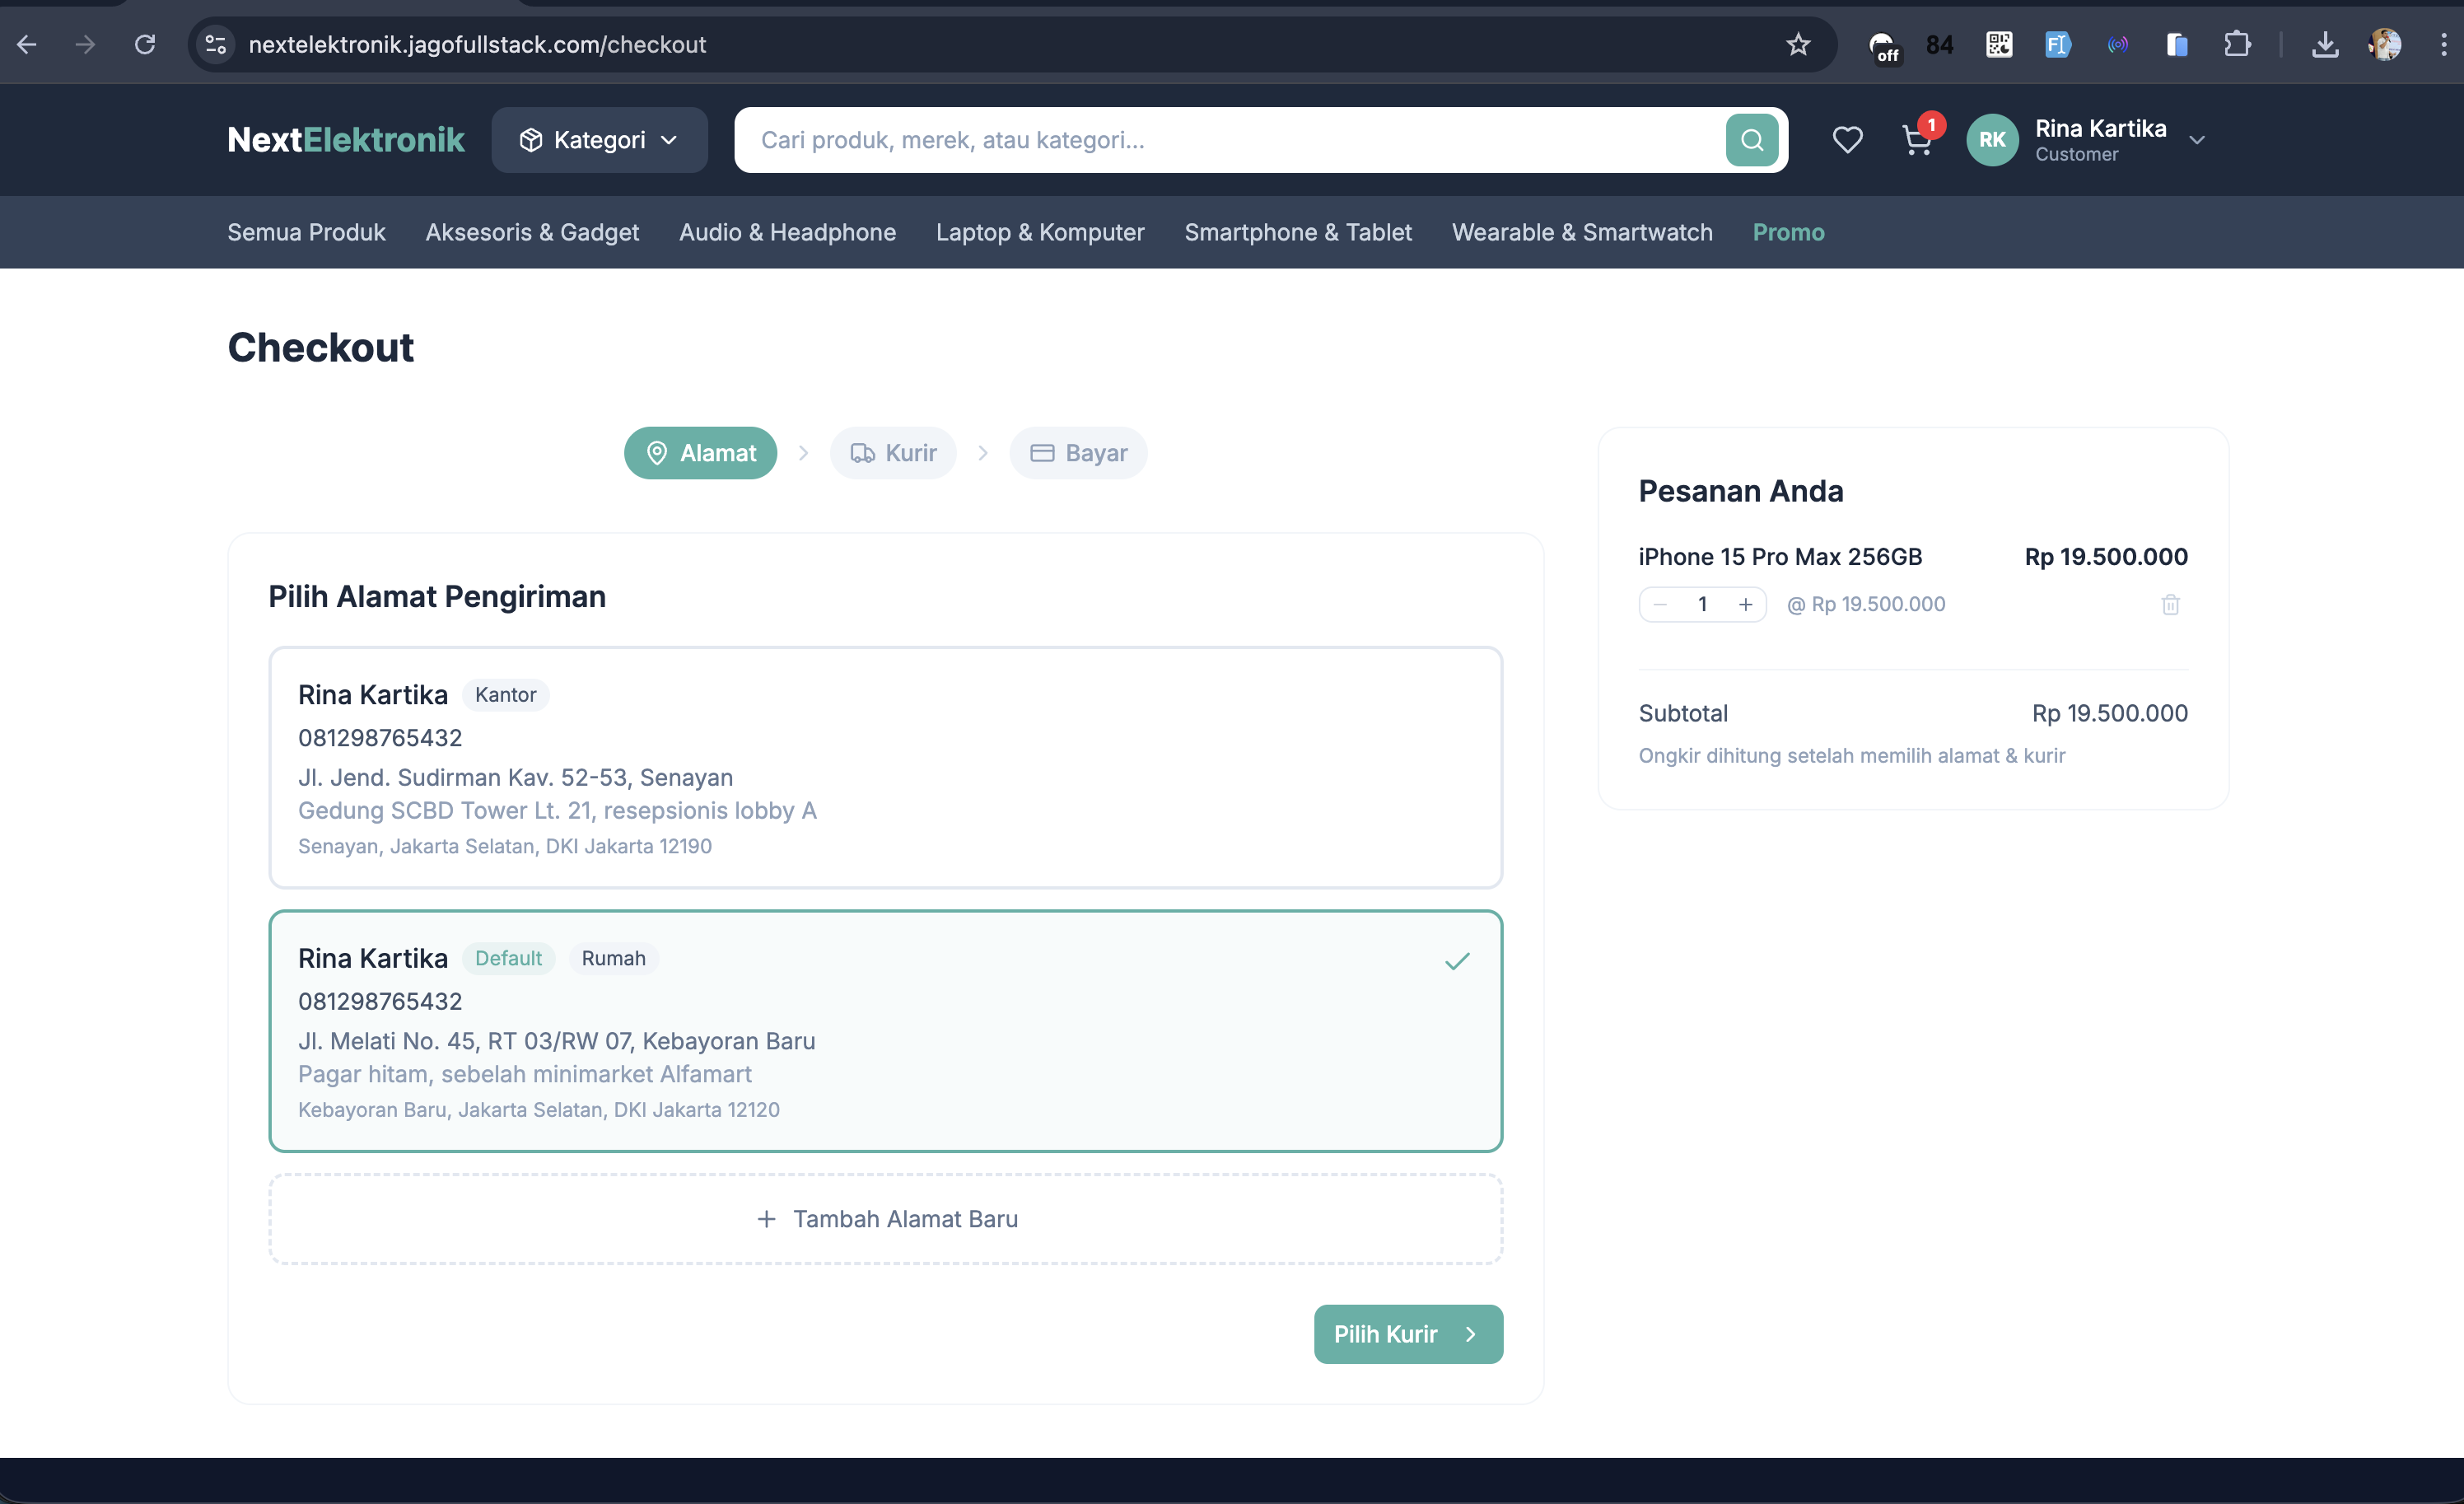Click the Jl. Melati No. 45 address line
This screenshot has height=1504, width=2464.
pyautogui.click(x=556, y=1041)
